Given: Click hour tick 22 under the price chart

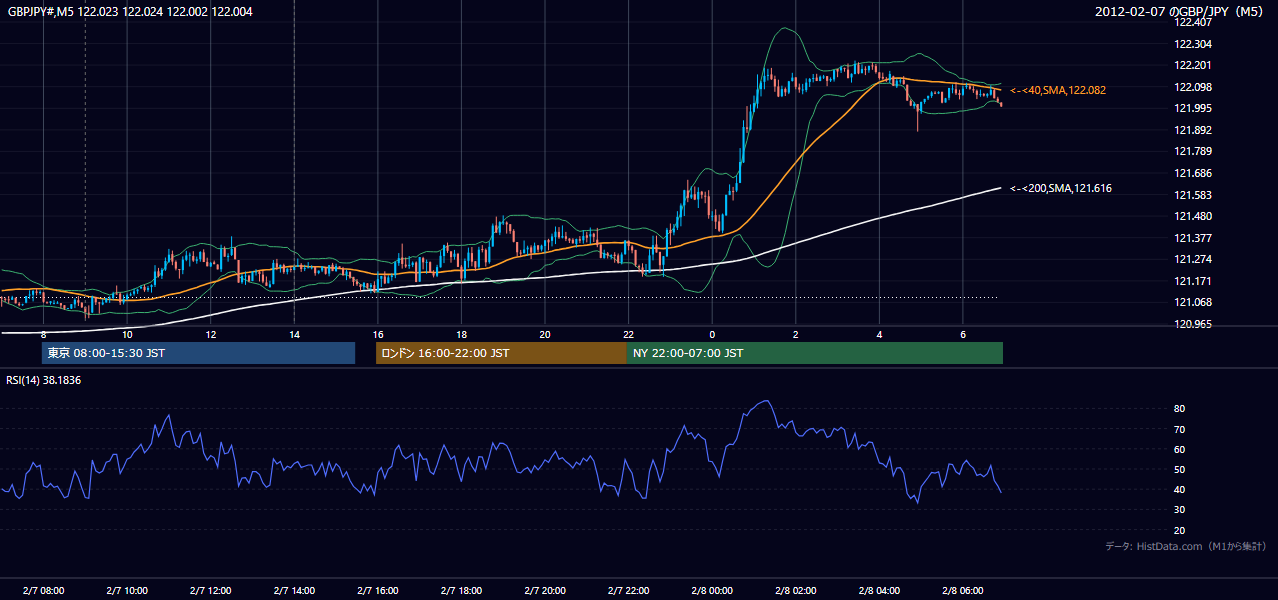Looking at the screenshot, I should click(628, 335).
